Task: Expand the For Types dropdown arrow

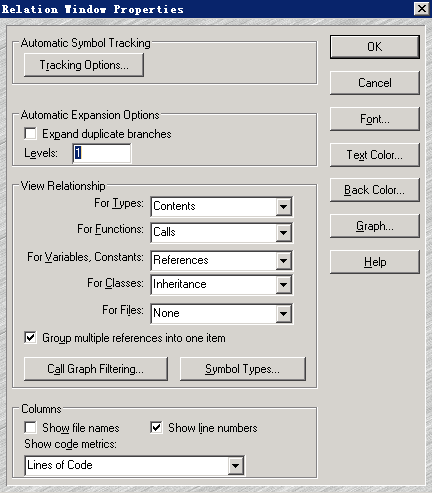Action: (283, 207)
